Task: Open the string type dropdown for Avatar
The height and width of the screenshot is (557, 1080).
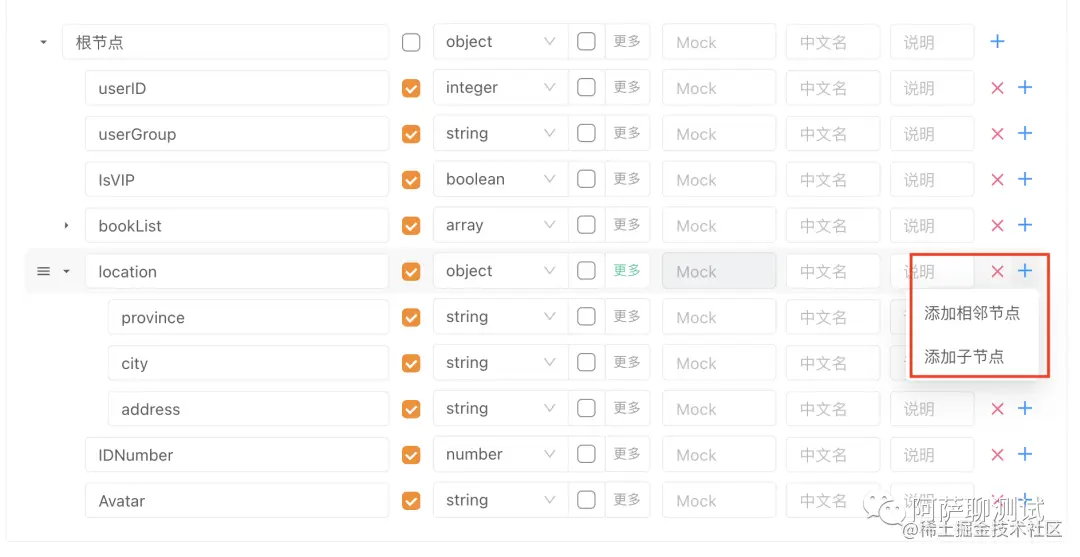Action: [x=501, y=501]
